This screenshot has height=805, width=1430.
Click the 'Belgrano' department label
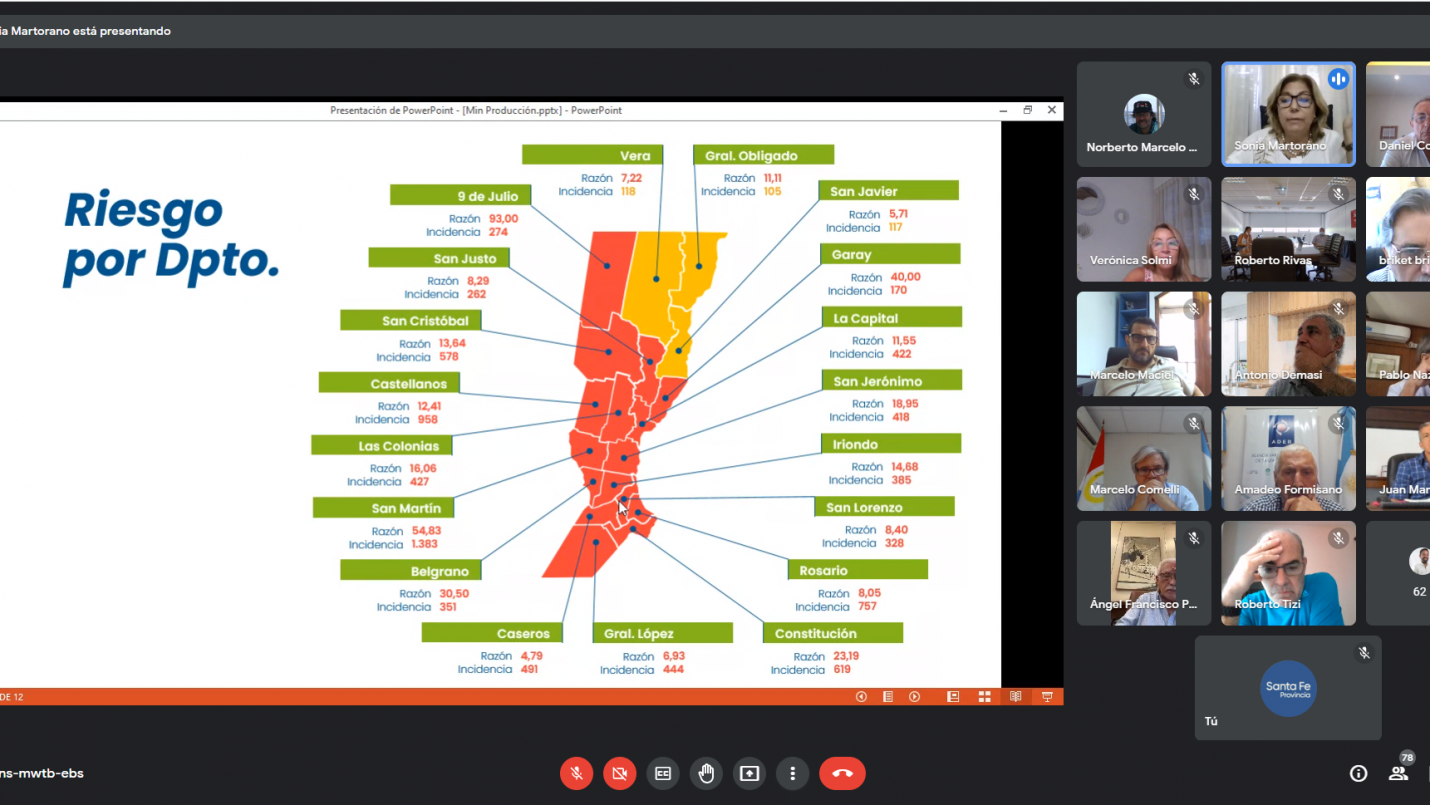(411, 570)
